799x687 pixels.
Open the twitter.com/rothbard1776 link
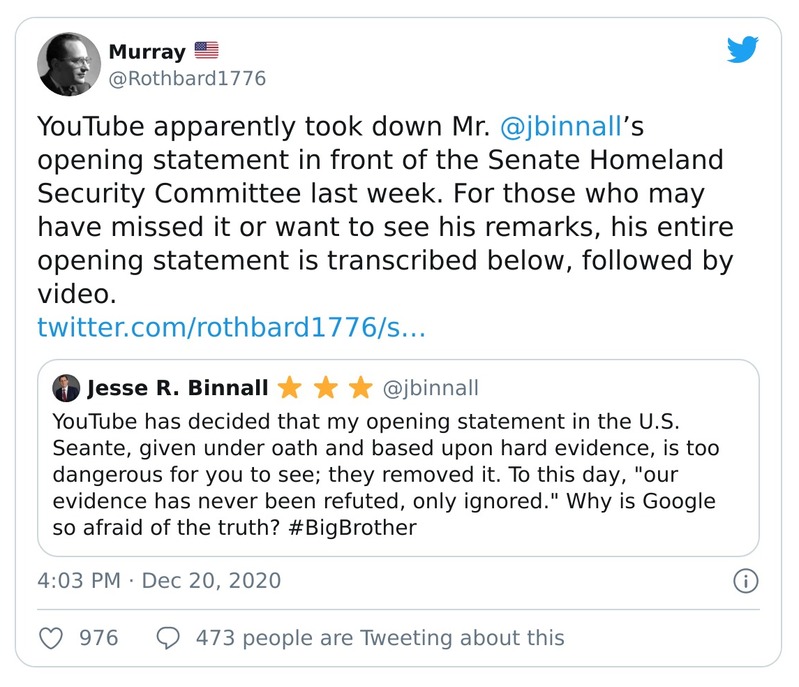(x=231, y=327)
